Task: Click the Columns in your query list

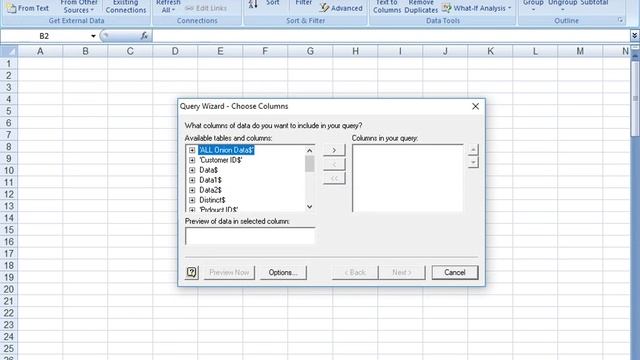Action: 408,178
